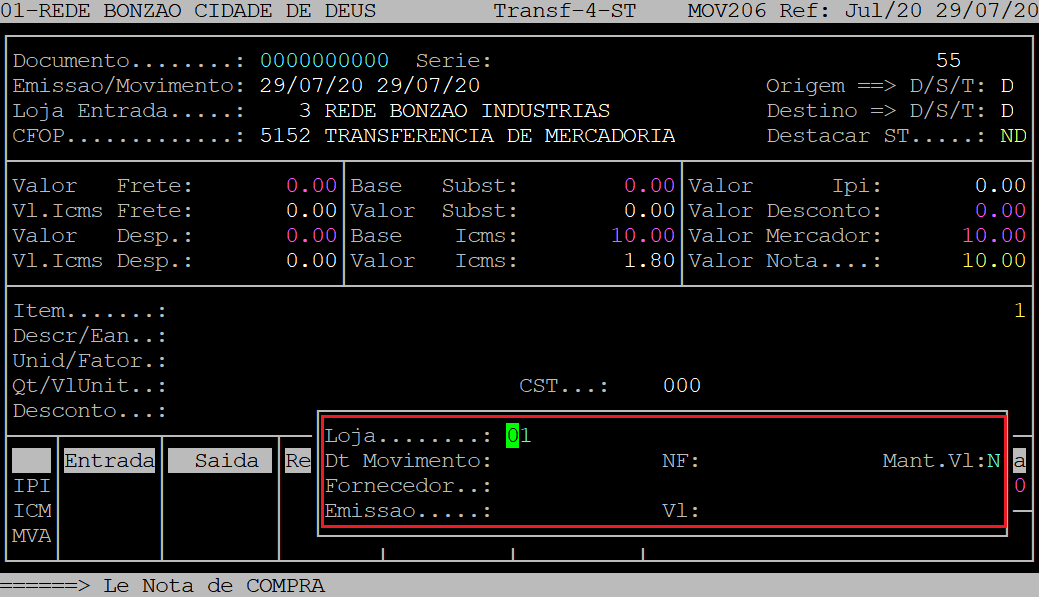Select the Entrada column header
Viewport: 1039px width, 597px height.
(109, 461)
